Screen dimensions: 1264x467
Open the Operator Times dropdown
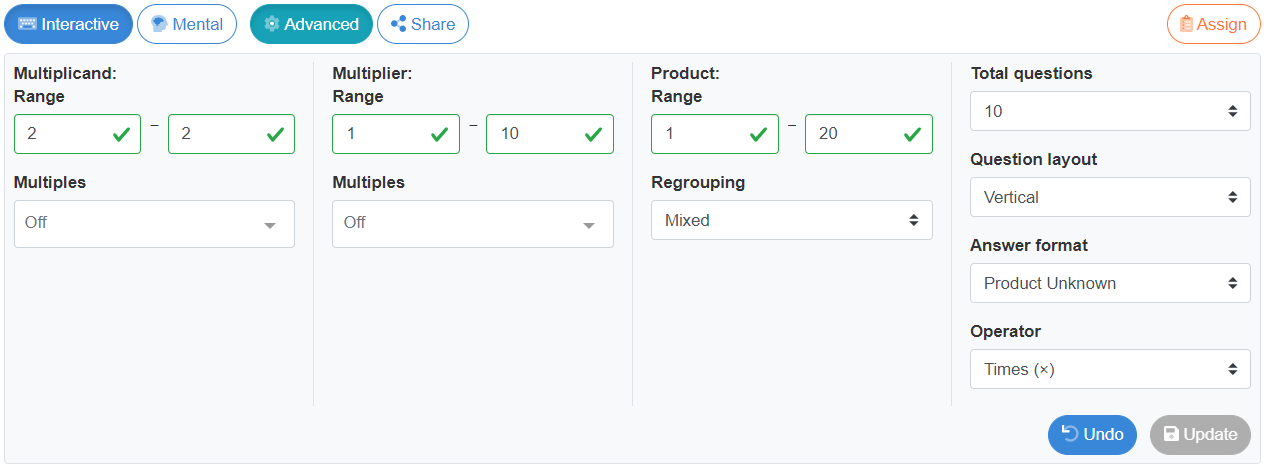tap(1110, 369)
